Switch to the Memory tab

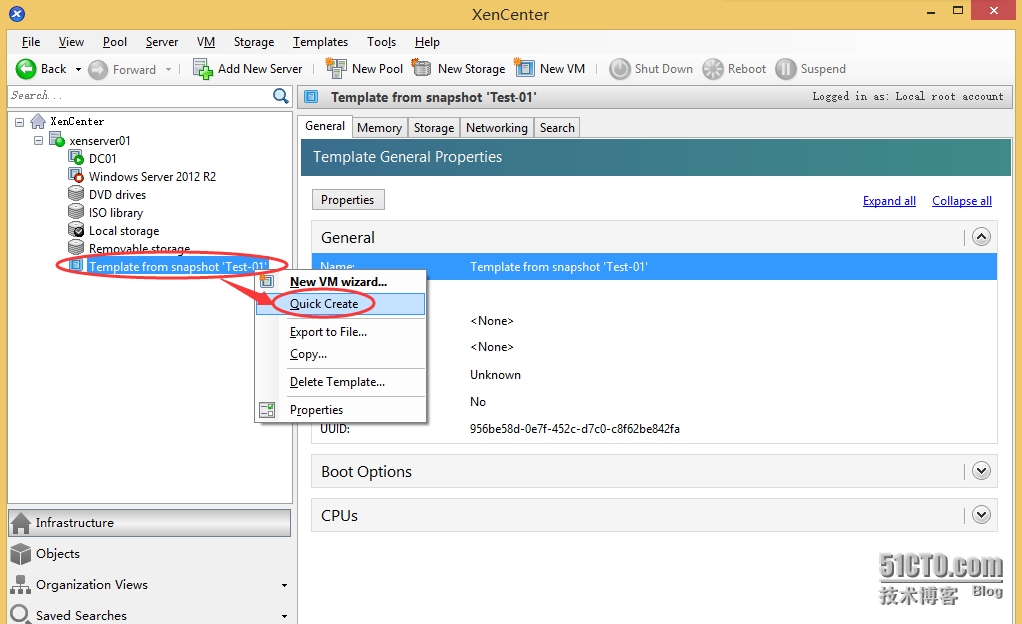pos(379,128)
